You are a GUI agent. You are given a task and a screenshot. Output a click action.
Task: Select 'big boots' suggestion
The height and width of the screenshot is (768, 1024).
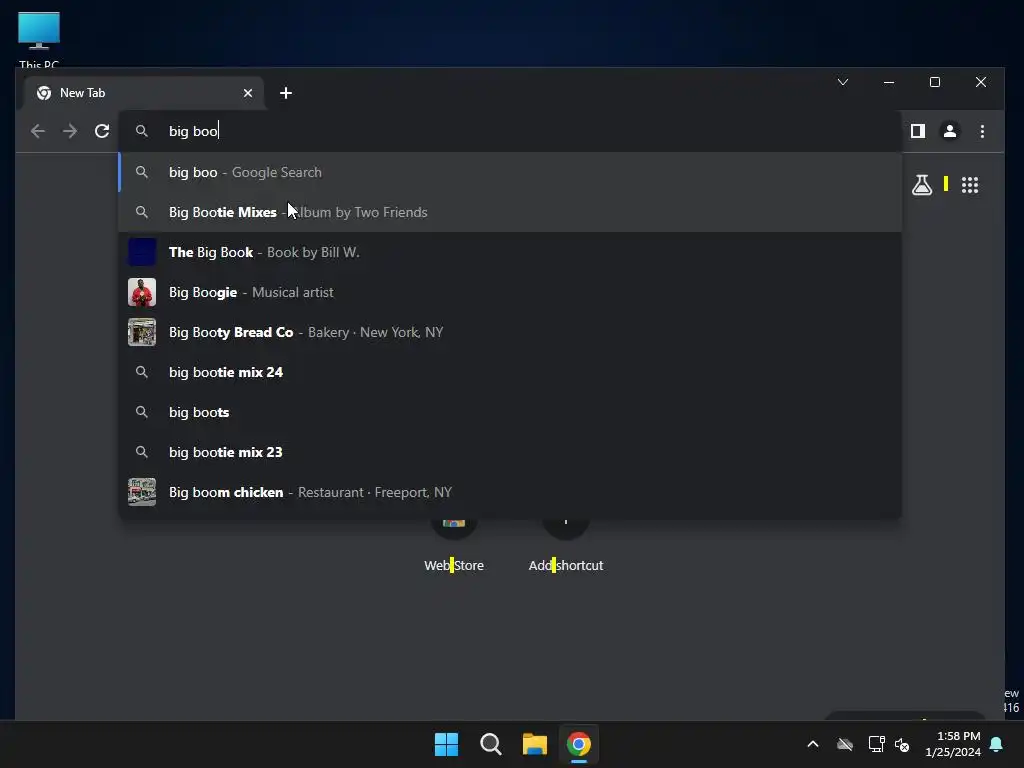click(x=510, y=412)
